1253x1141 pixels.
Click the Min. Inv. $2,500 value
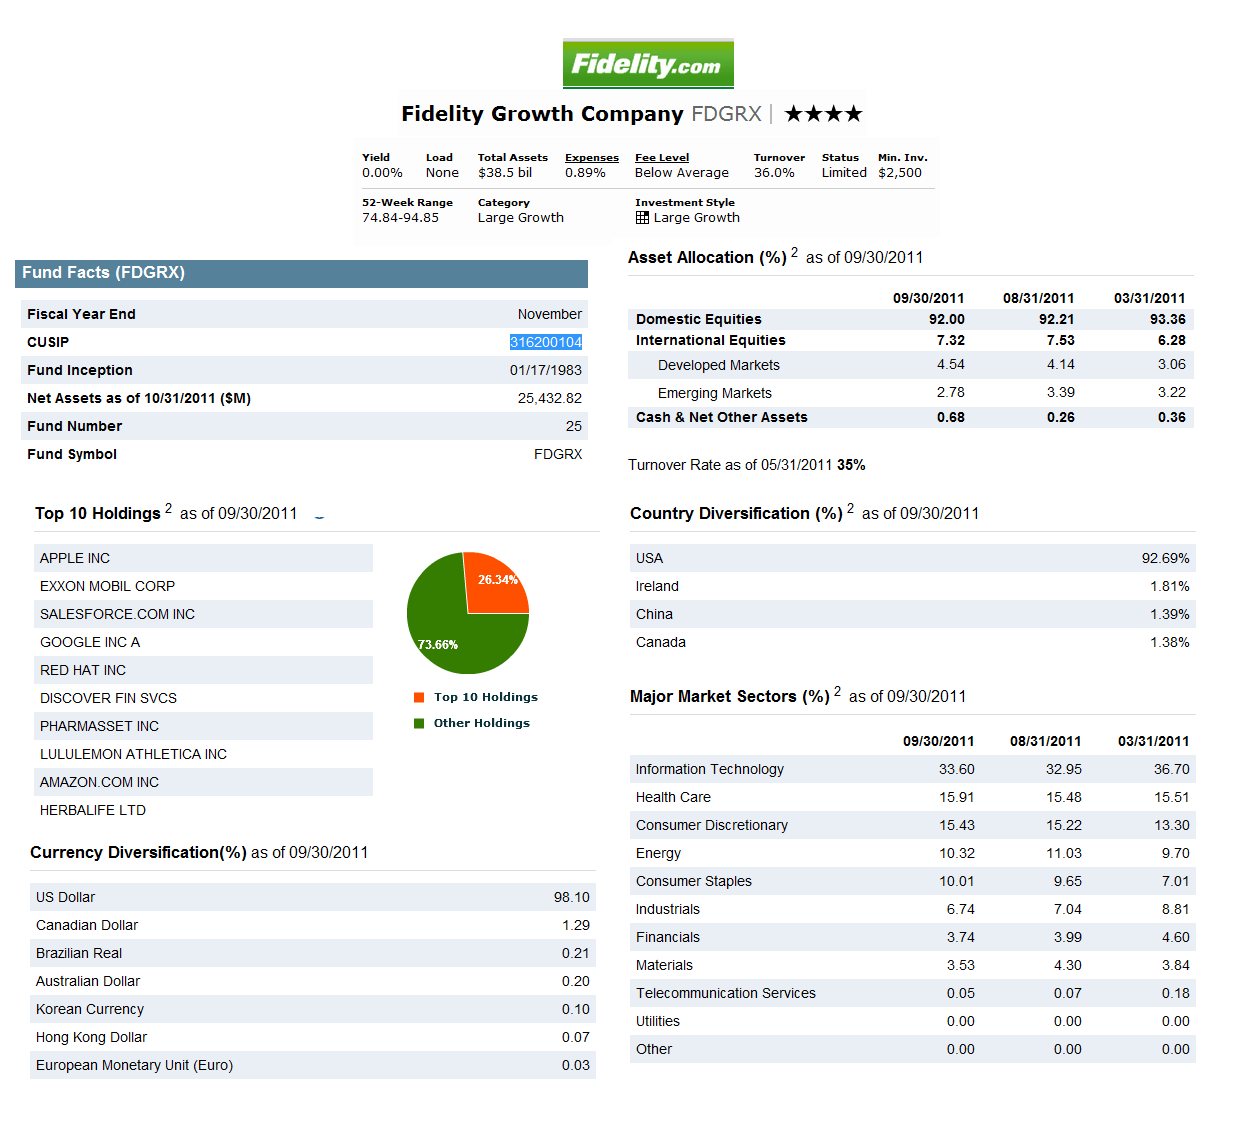pos(900,173)
